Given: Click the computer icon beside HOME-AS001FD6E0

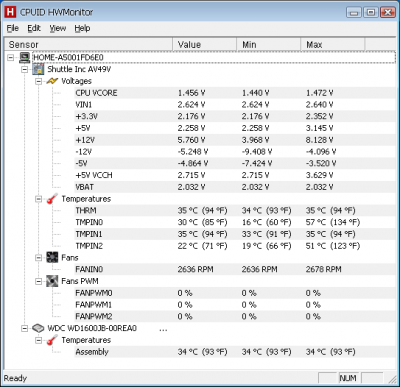Looking at the screenshot, I should pos(24,57).
